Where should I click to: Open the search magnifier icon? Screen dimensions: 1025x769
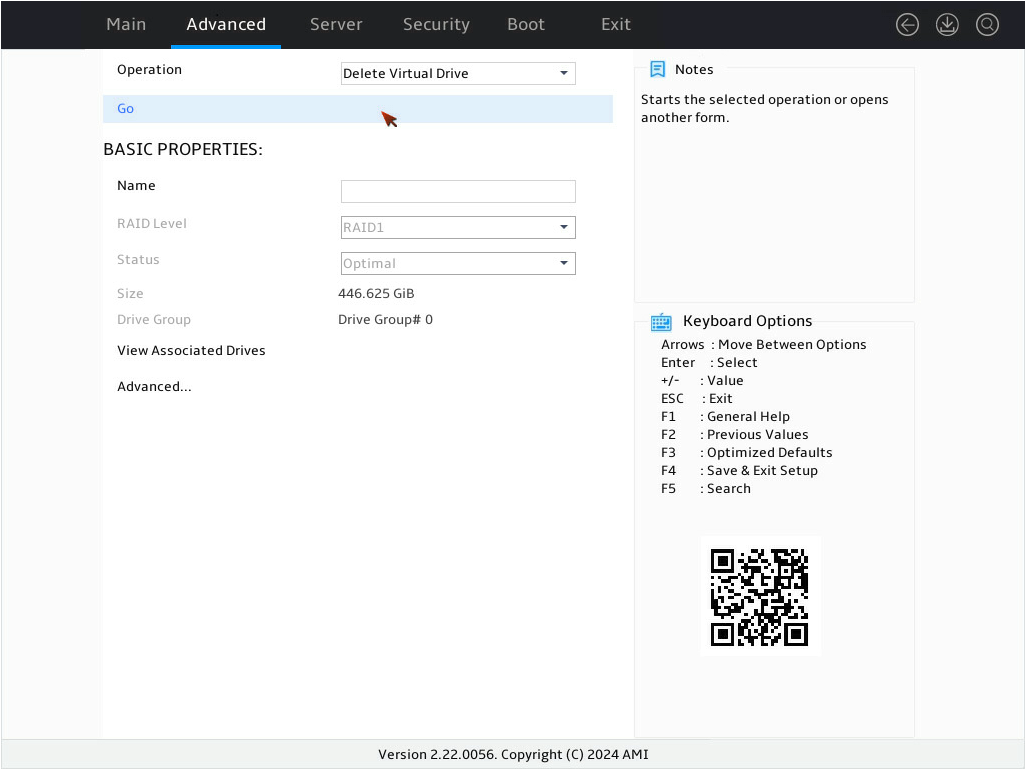click(x=987, y=25)
